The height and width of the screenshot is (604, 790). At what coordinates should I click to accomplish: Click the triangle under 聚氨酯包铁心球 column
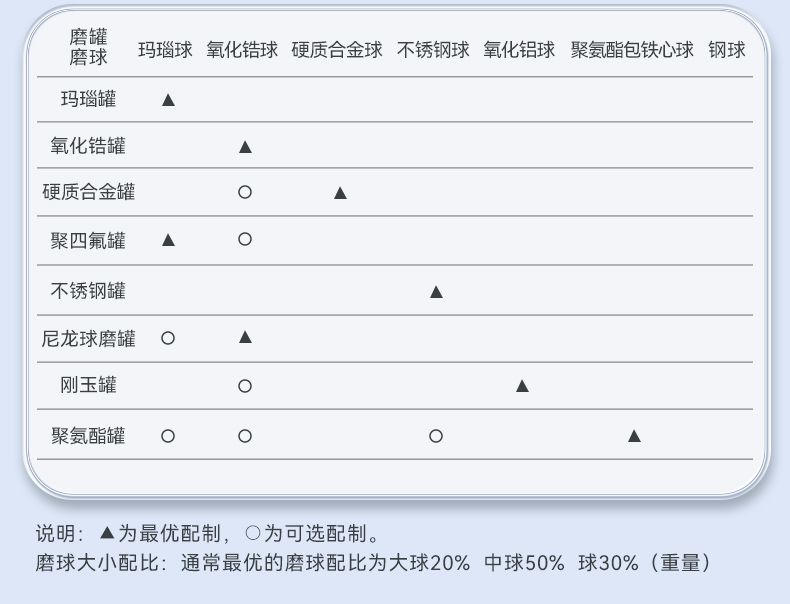pos(634,436)
